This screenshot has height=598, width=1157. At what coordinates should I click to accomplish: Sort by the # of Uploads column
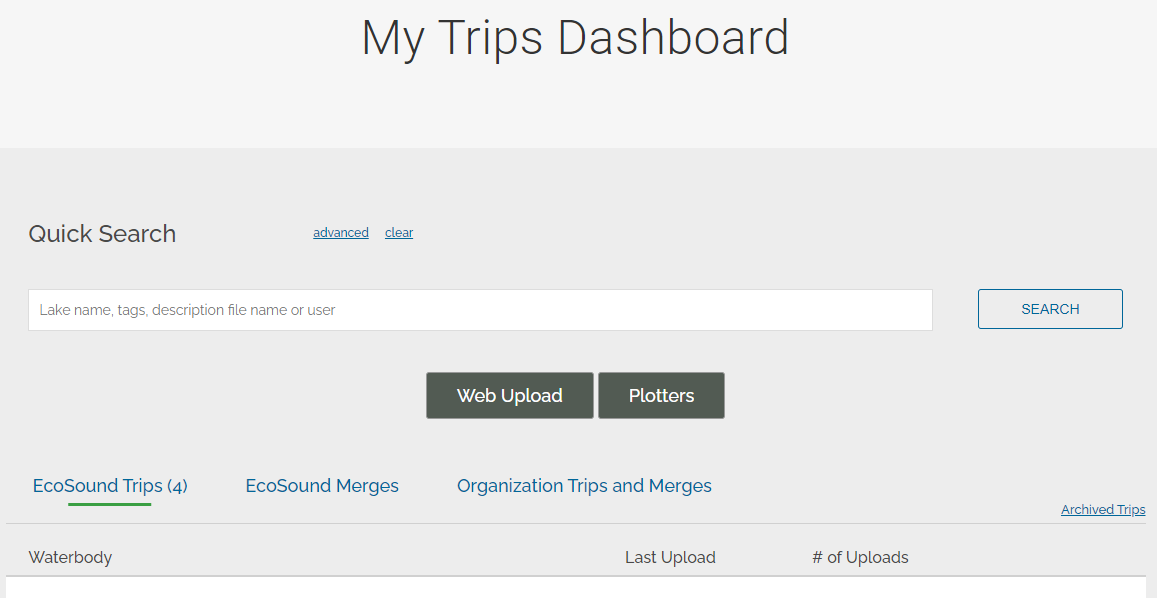pos(860,557)
